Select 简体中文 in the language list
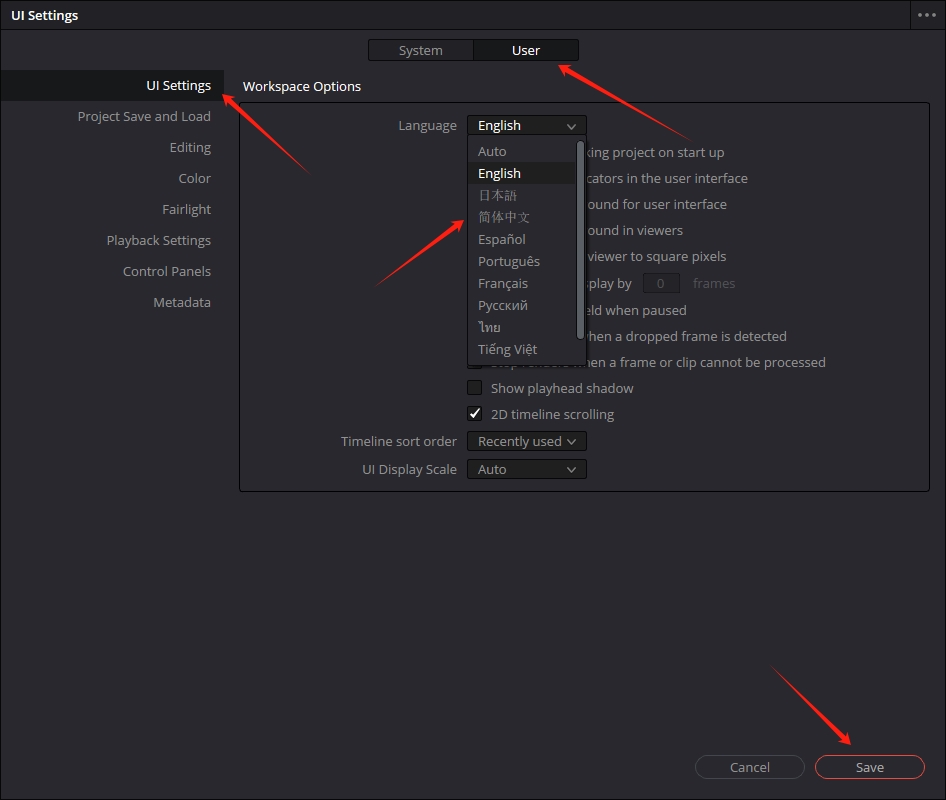This screenshot has width=946, height=800. click(x=505, y=217)
